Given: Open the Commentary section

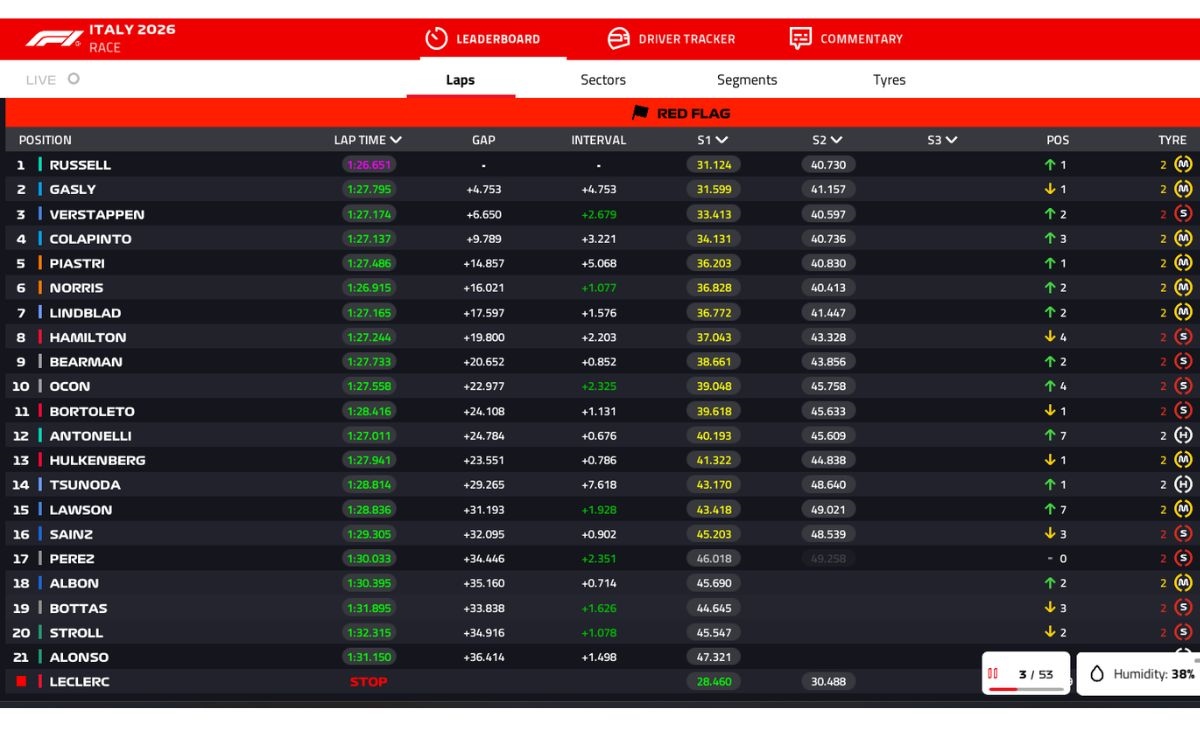Looking at the screenshot, I should [x=861, y=39].
